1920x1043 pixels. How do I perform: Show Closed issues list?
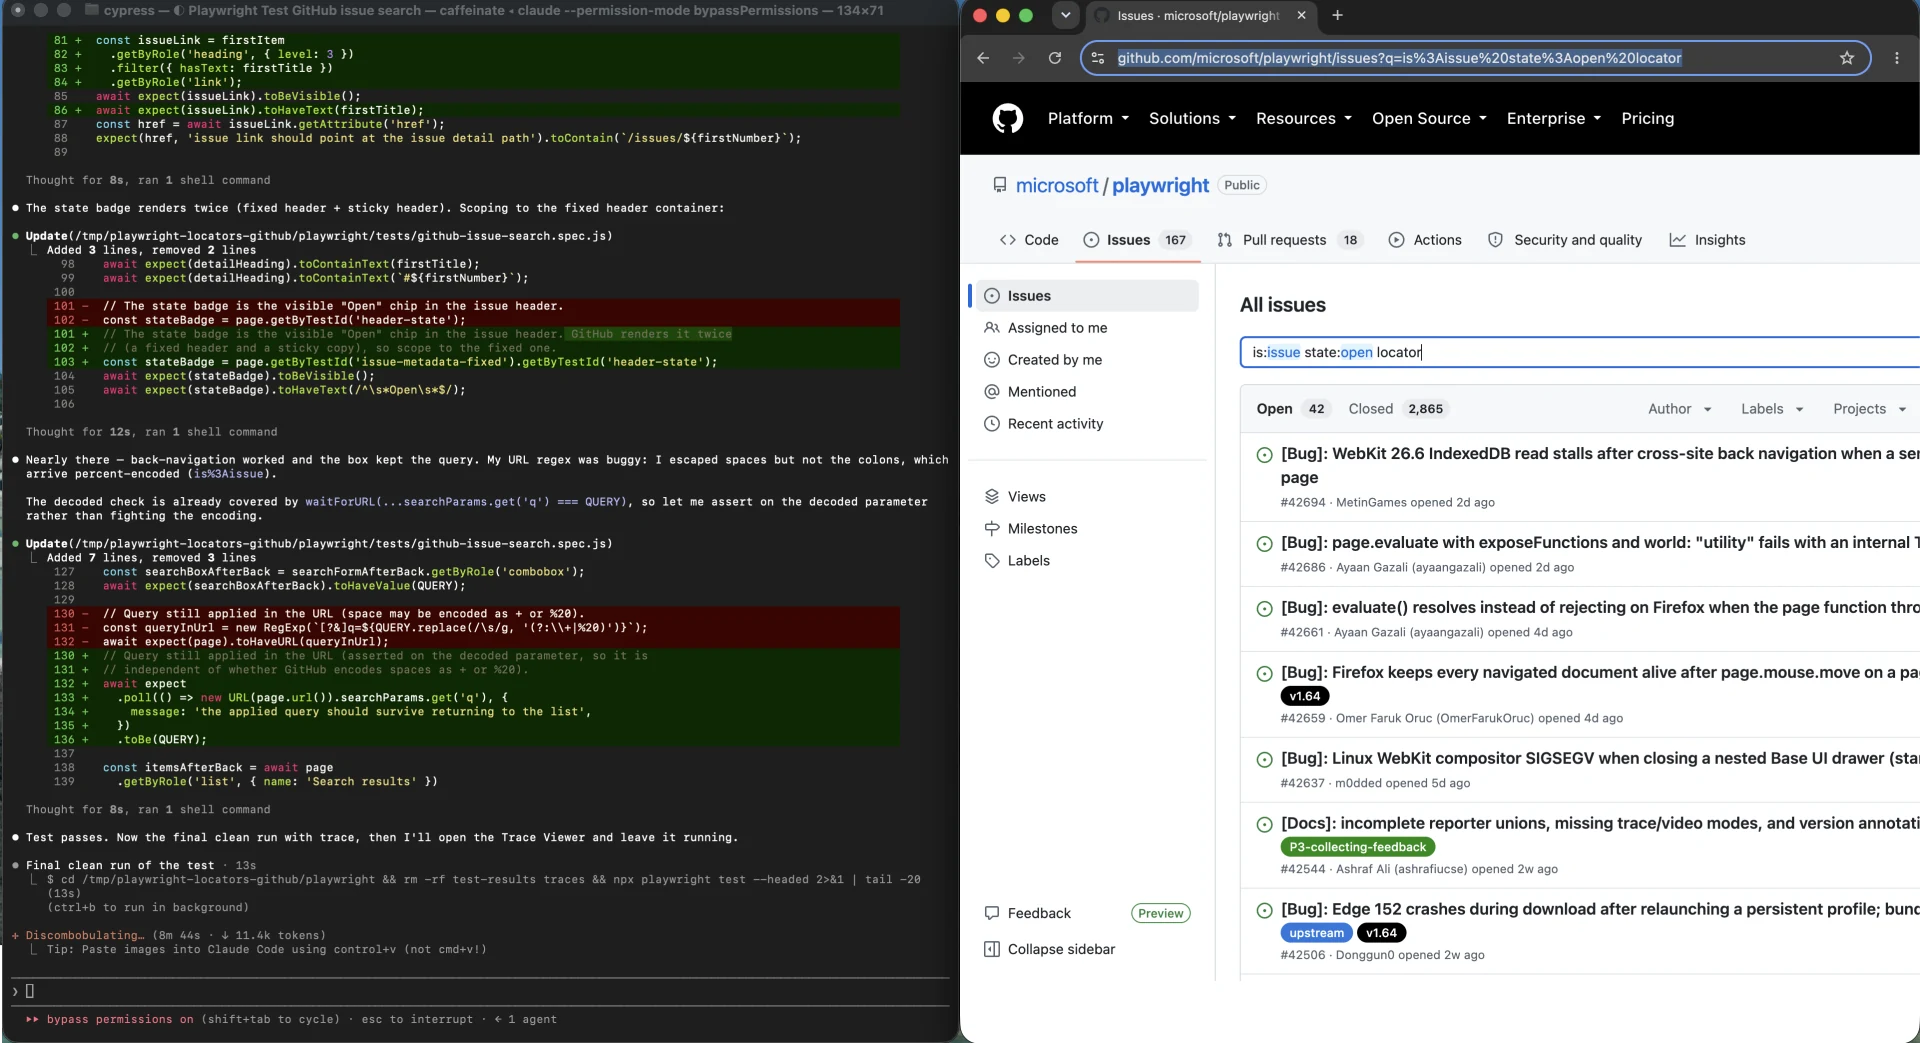click(1396, 409)
